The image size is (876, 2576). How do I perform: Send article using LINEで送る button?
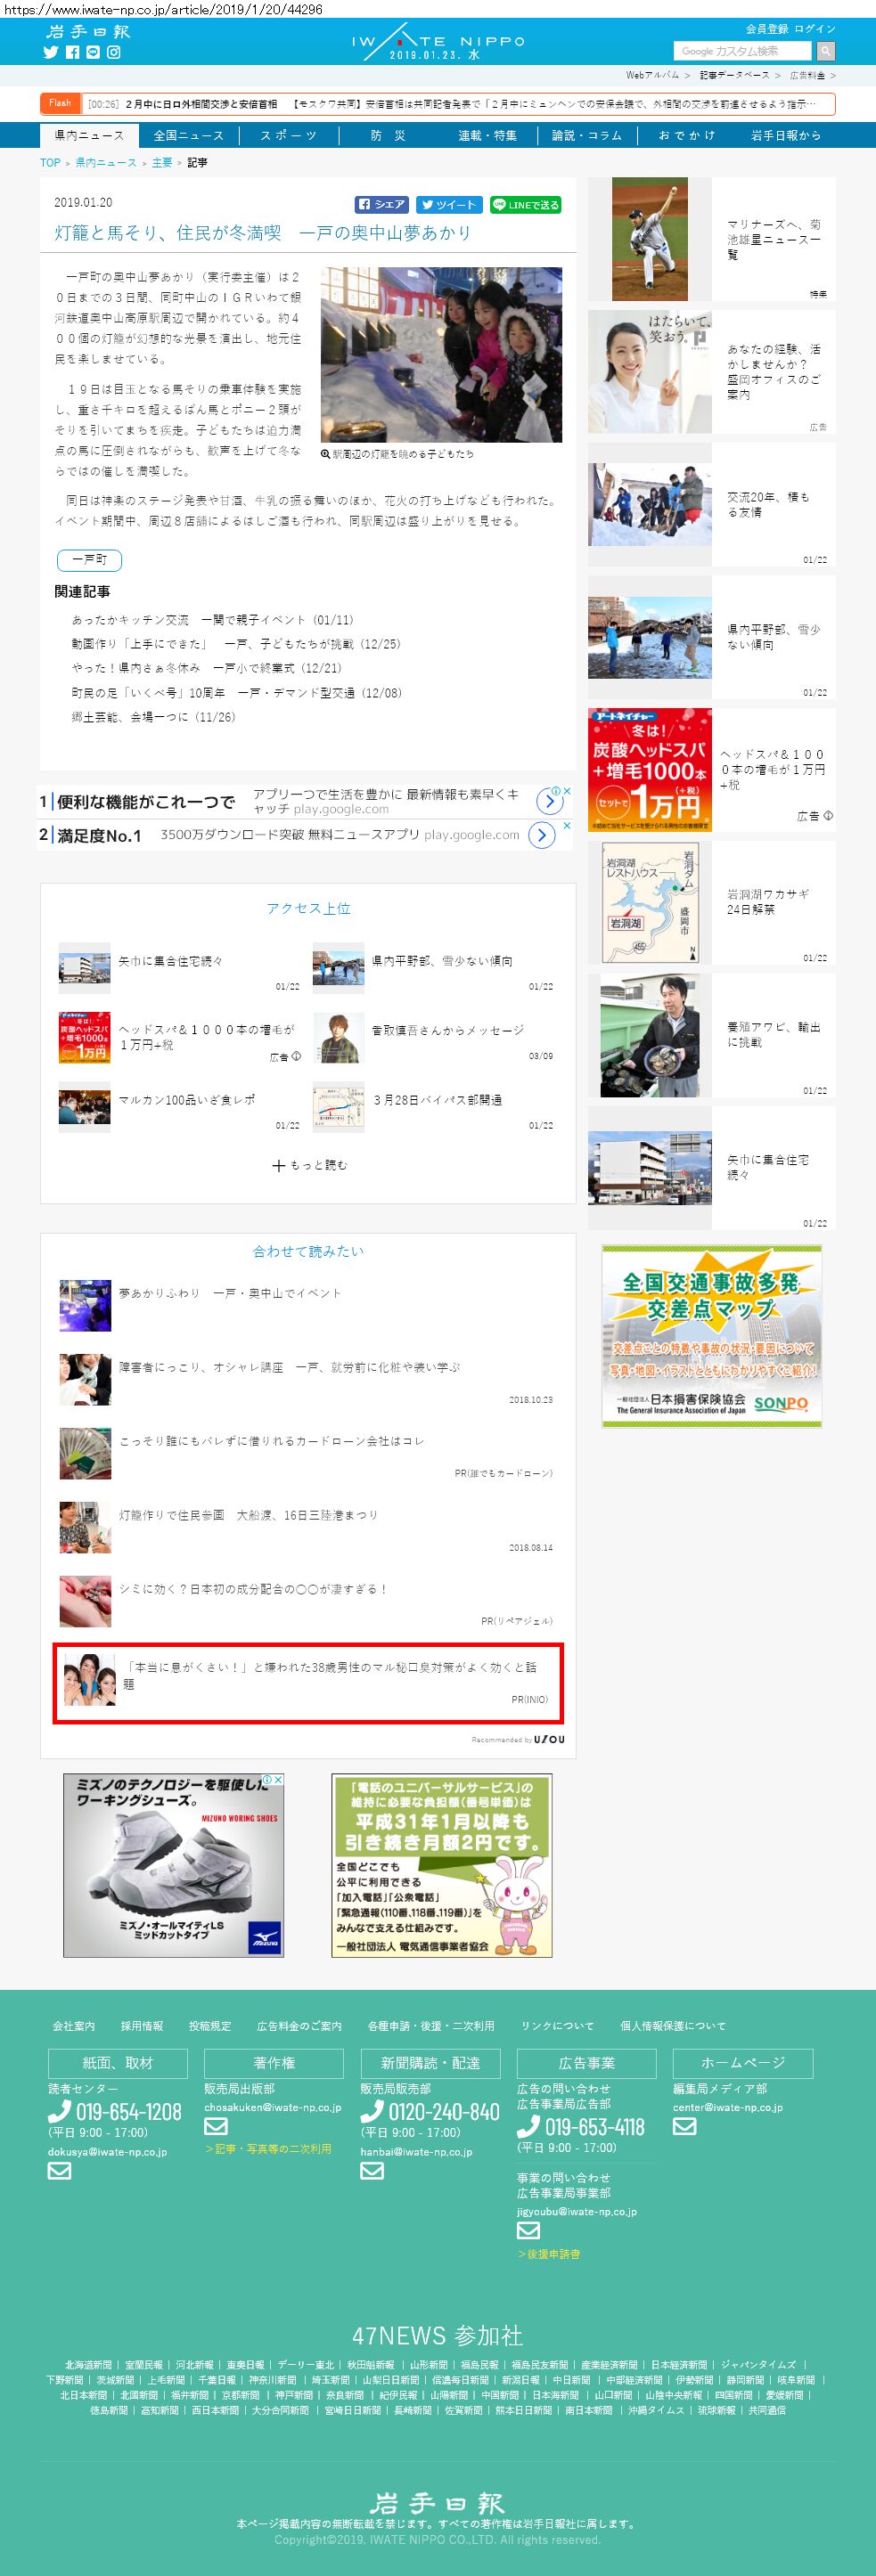tap(525, 205)
